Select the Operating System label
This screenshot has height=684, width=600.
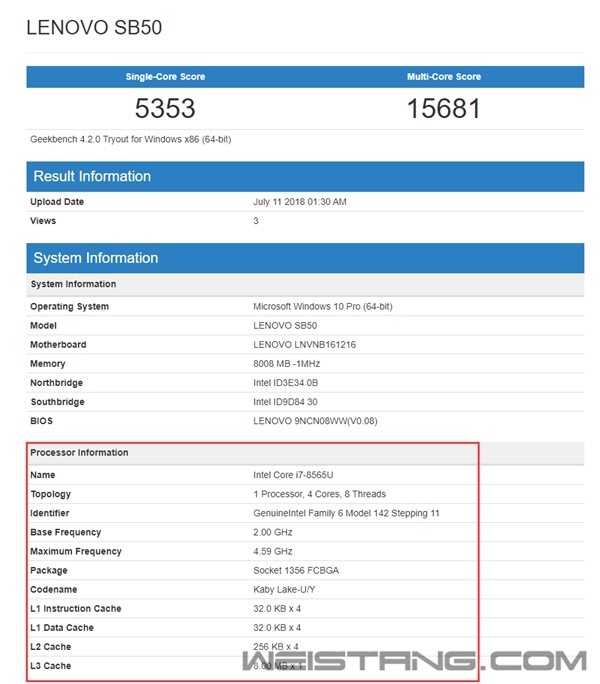click(69, 306)
